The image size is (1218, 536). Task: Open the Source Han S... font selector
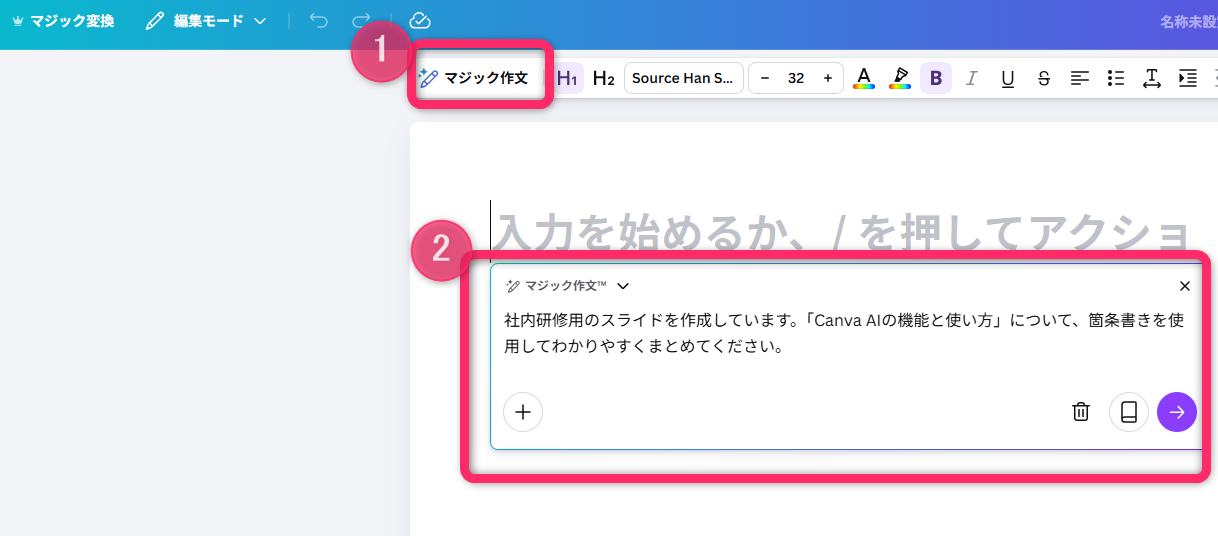(684, 78)
